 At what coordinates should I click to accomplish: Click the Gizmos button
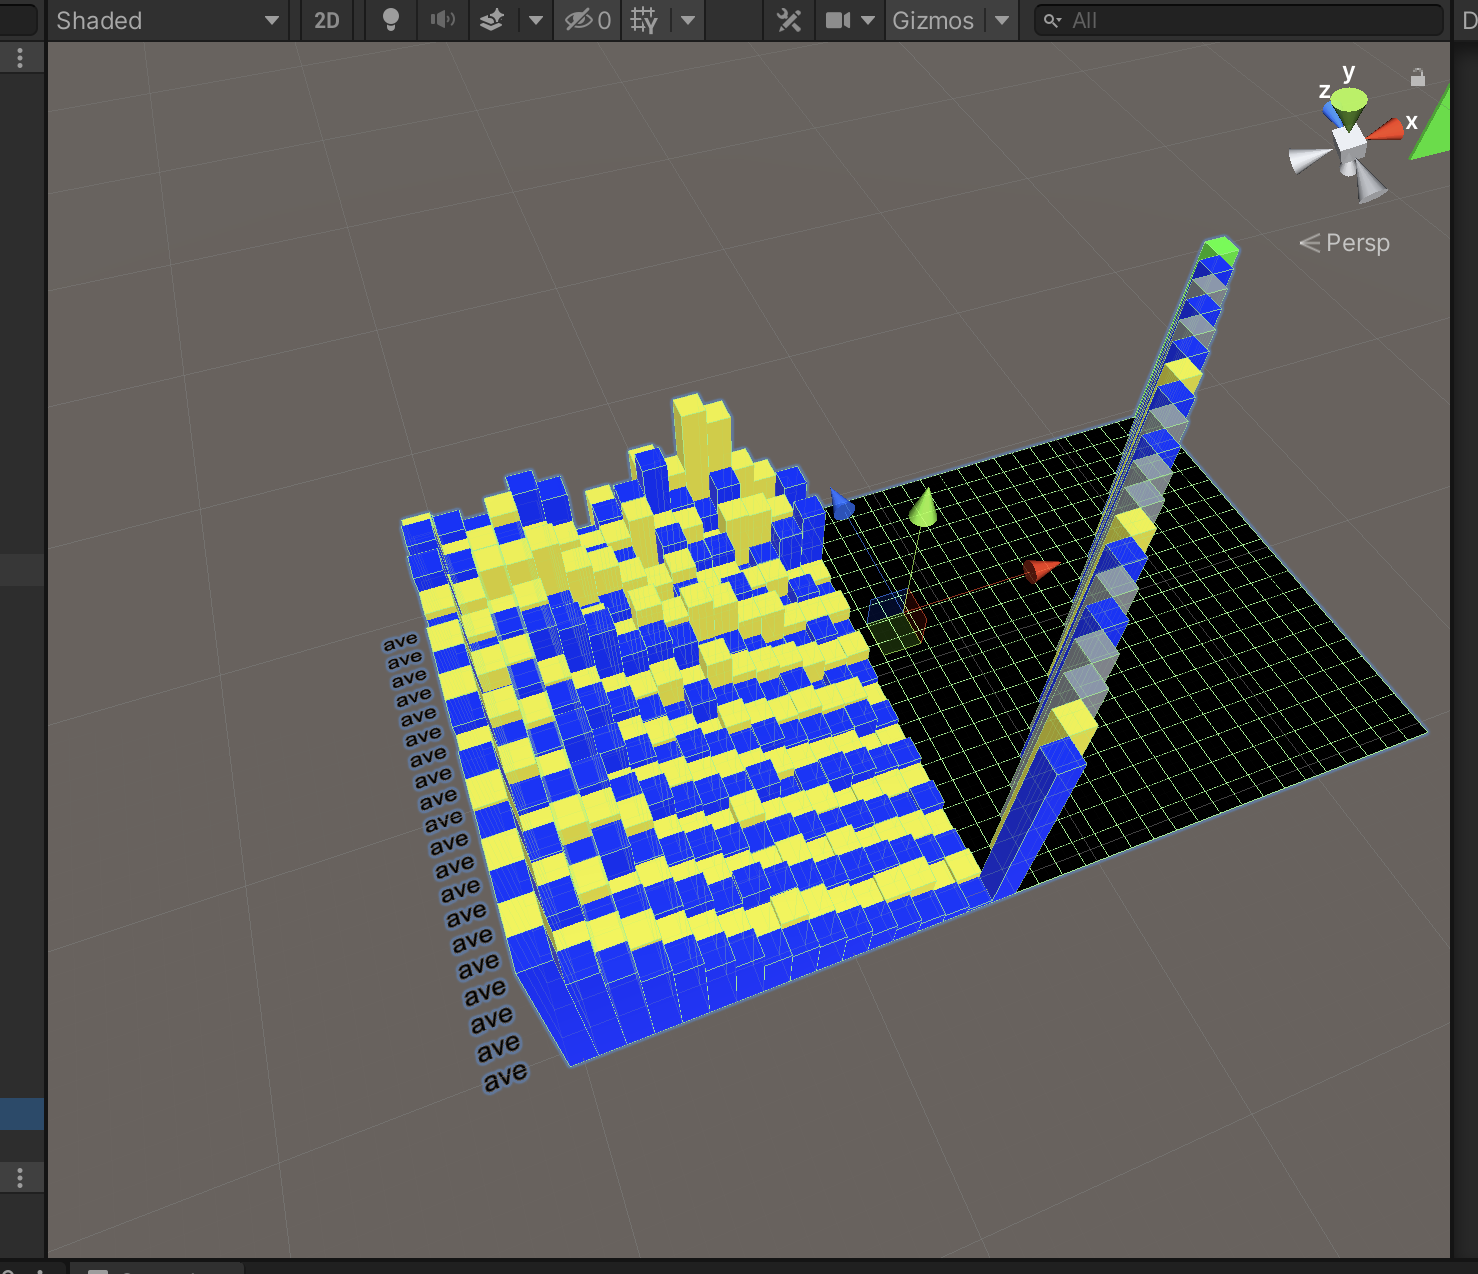(x=932, y=20)
